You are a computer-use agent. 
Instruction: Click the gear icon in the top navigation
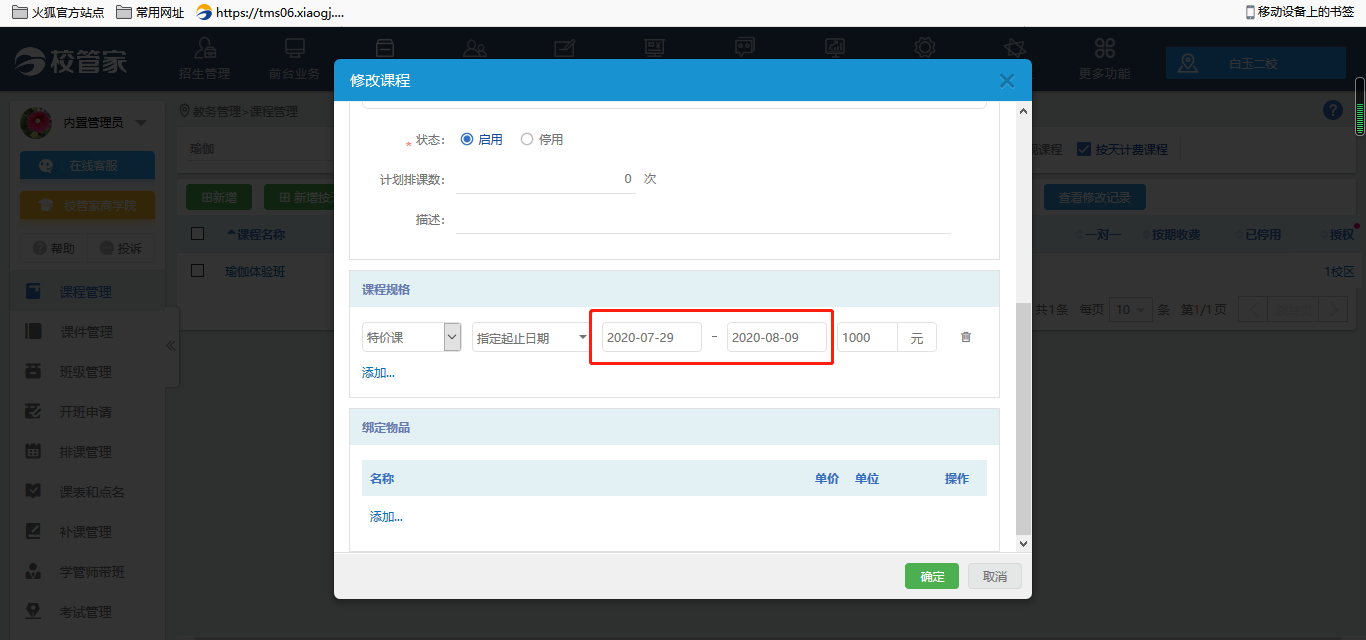point(925,47)
